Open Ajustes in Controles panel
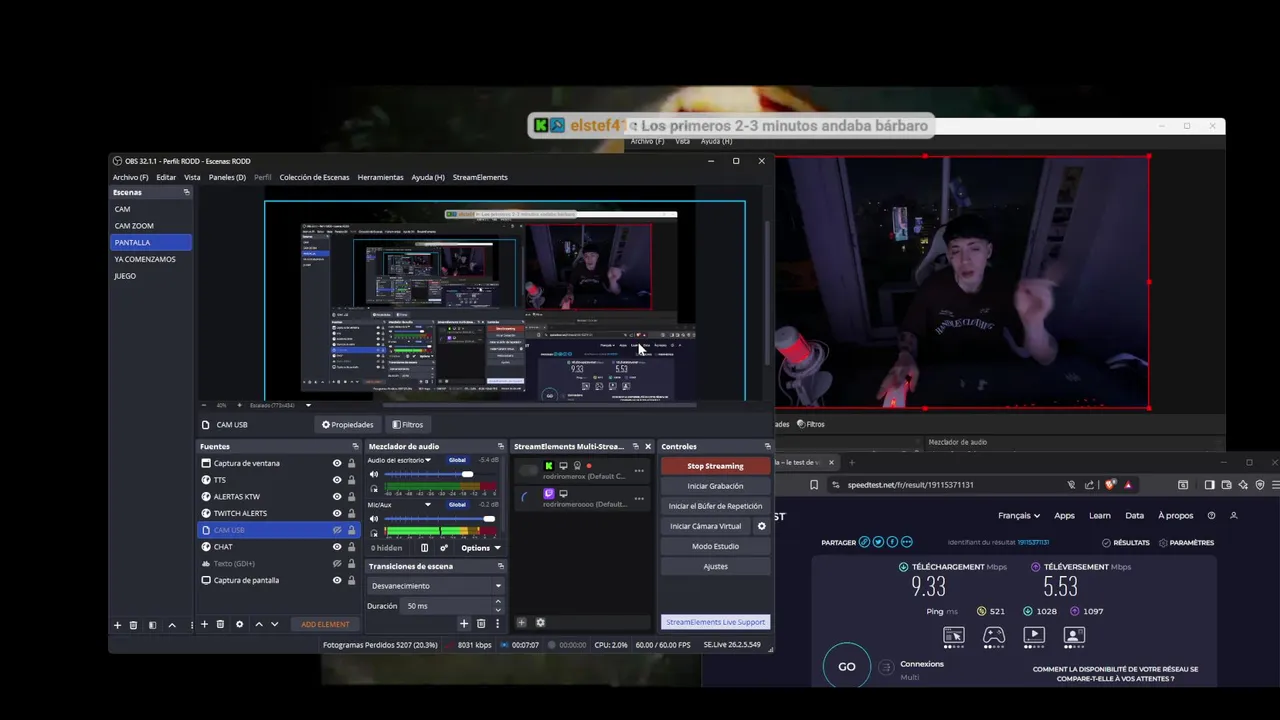Screen dimensions: 1280x720 pos(715,566)
